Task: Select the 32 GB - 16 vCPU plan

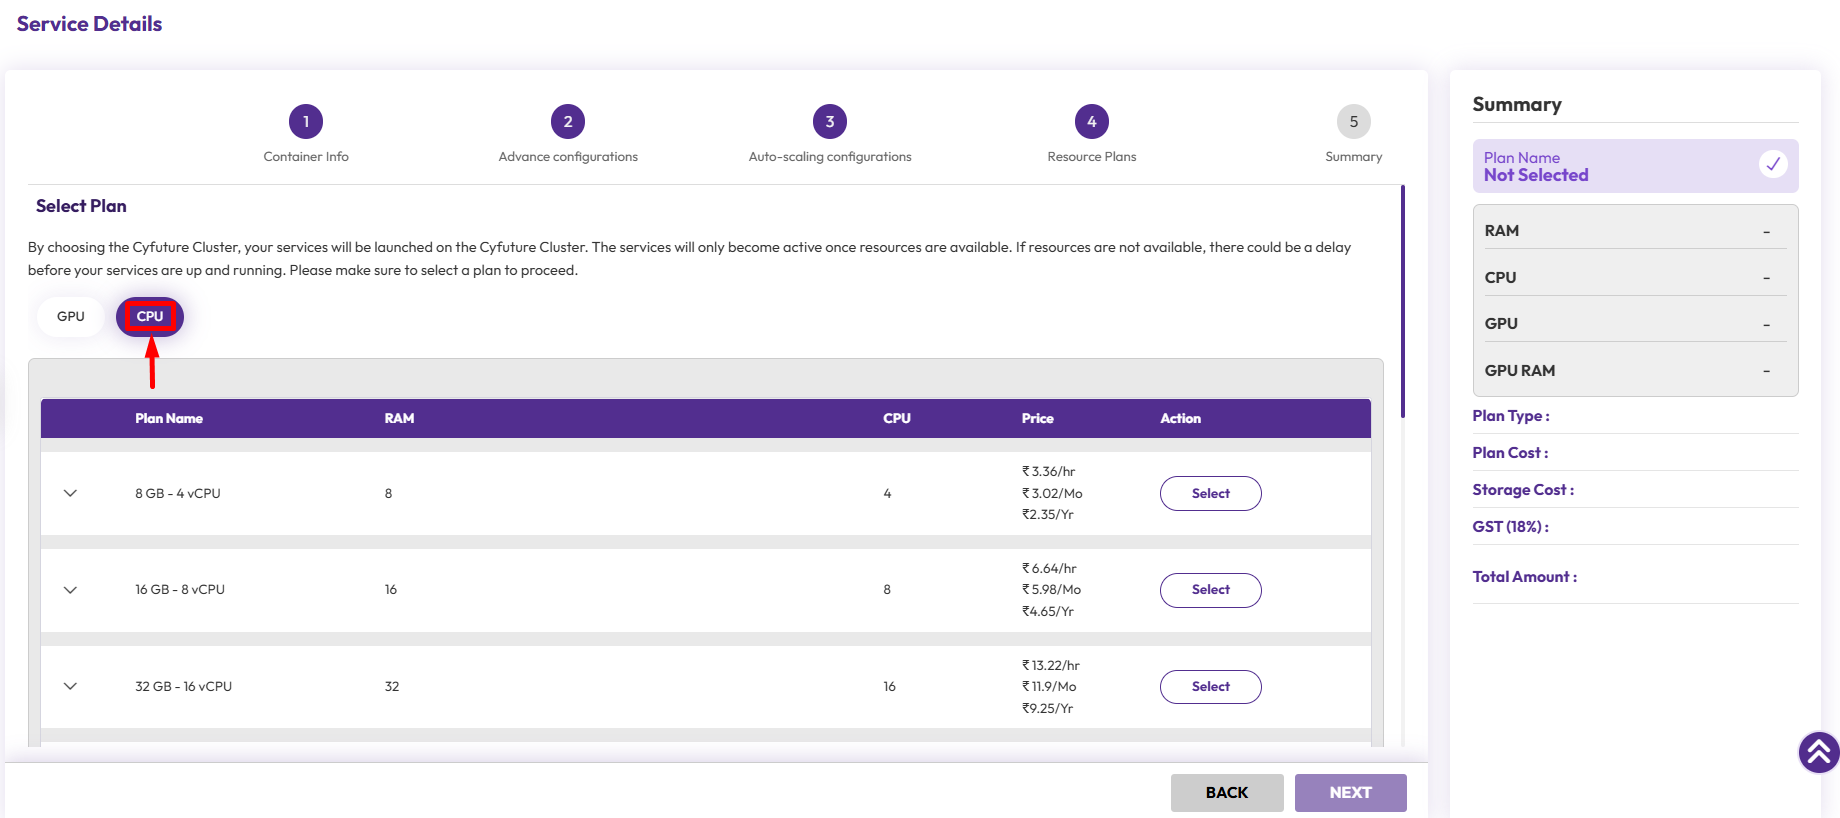Action: click(x=1210, y=687)
